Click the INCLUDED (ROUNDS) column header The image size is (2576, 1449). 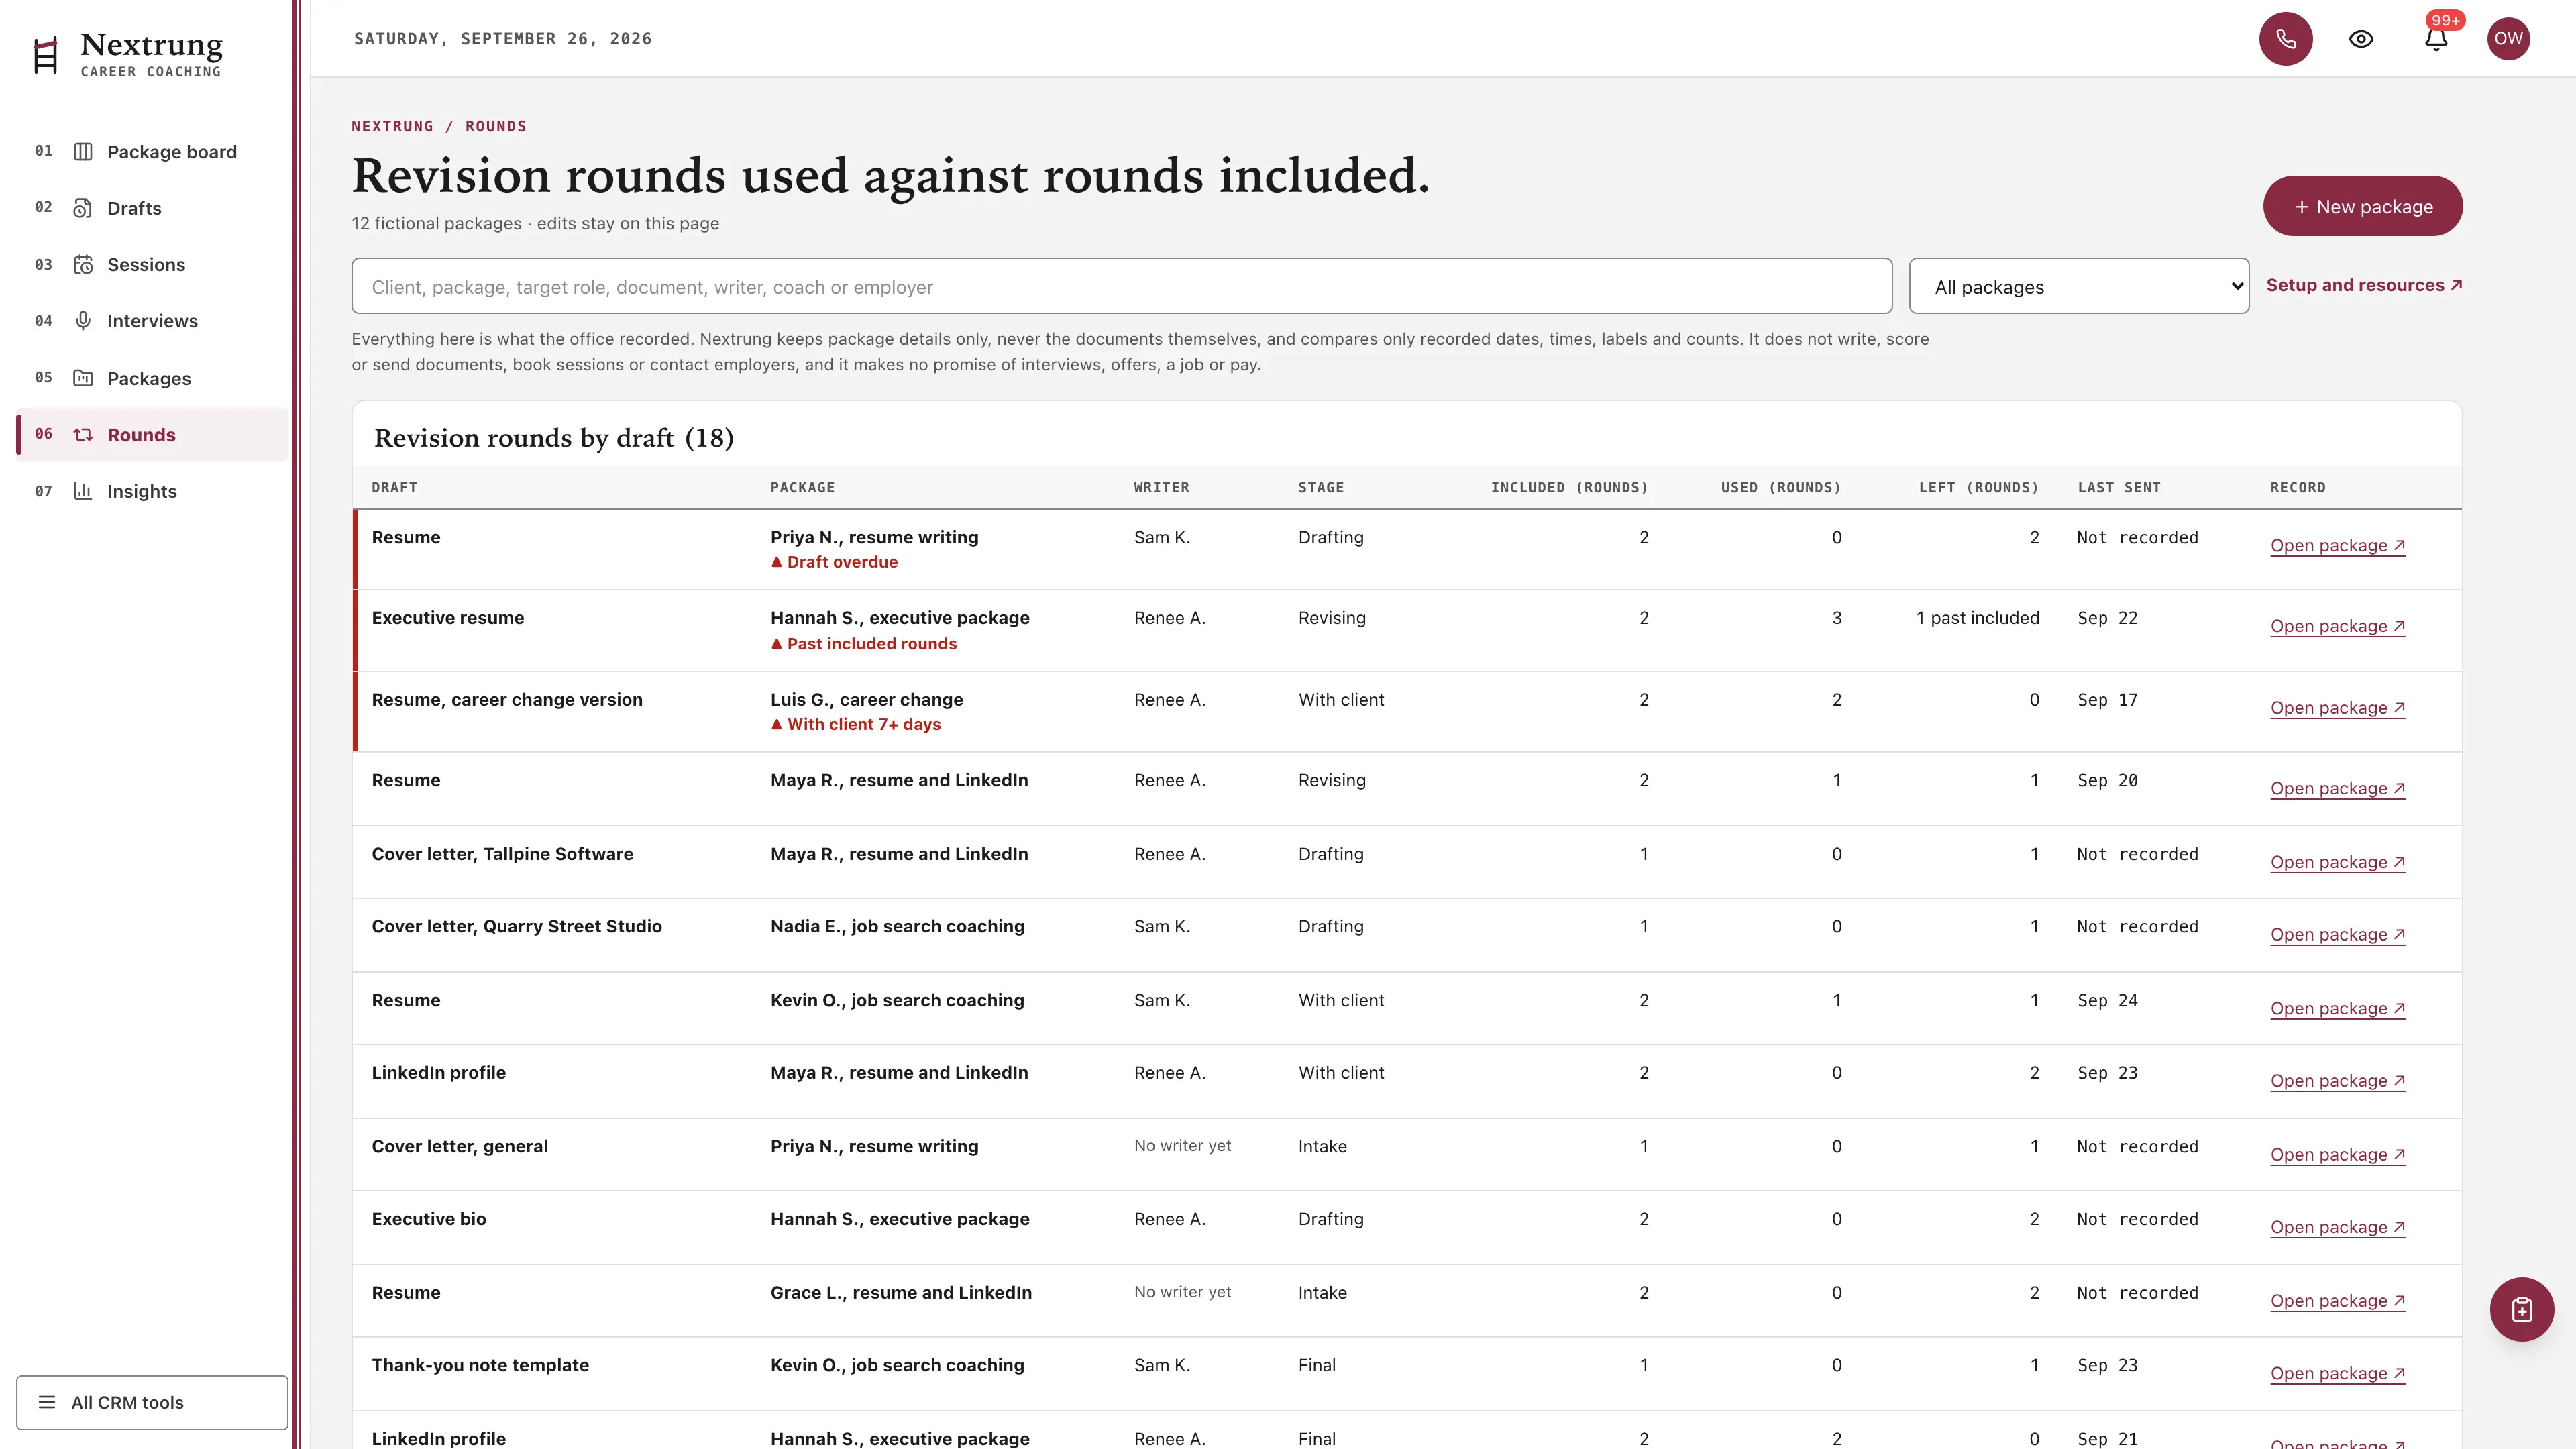point(1569,488)
